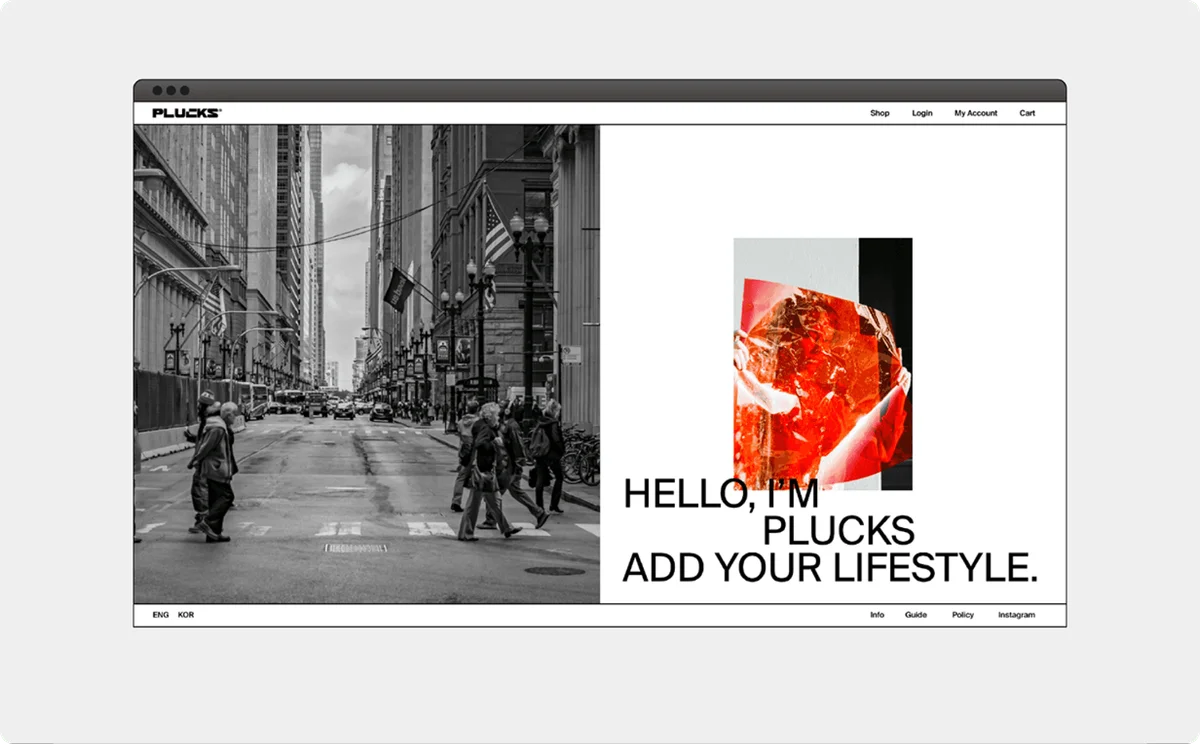Click the first dot in the browser title bar

158,91
